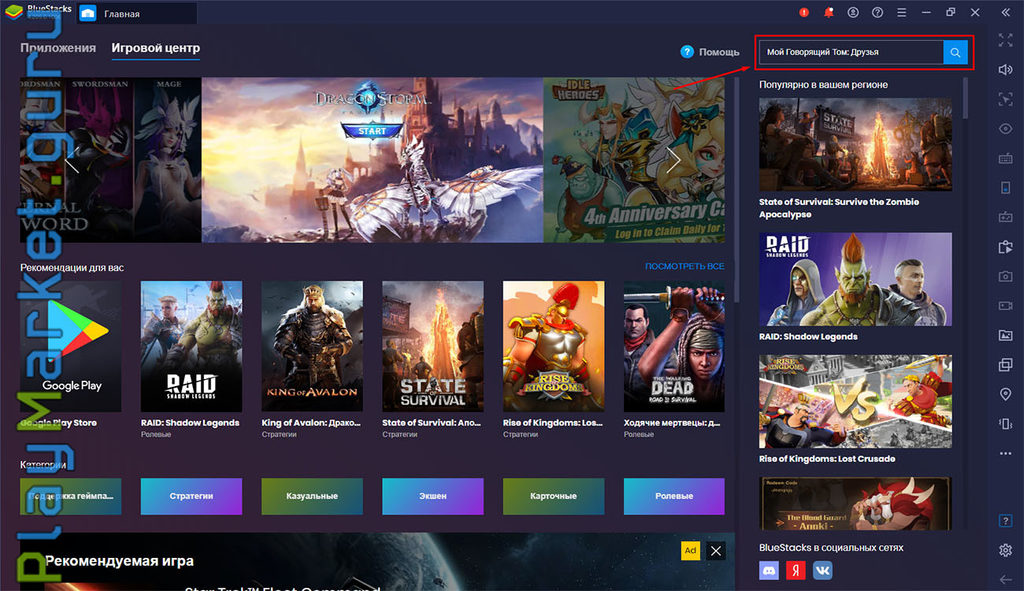Open State of Survival popular region card
The height and width of the screenshot is (591, 1024).
pos(856,144)
